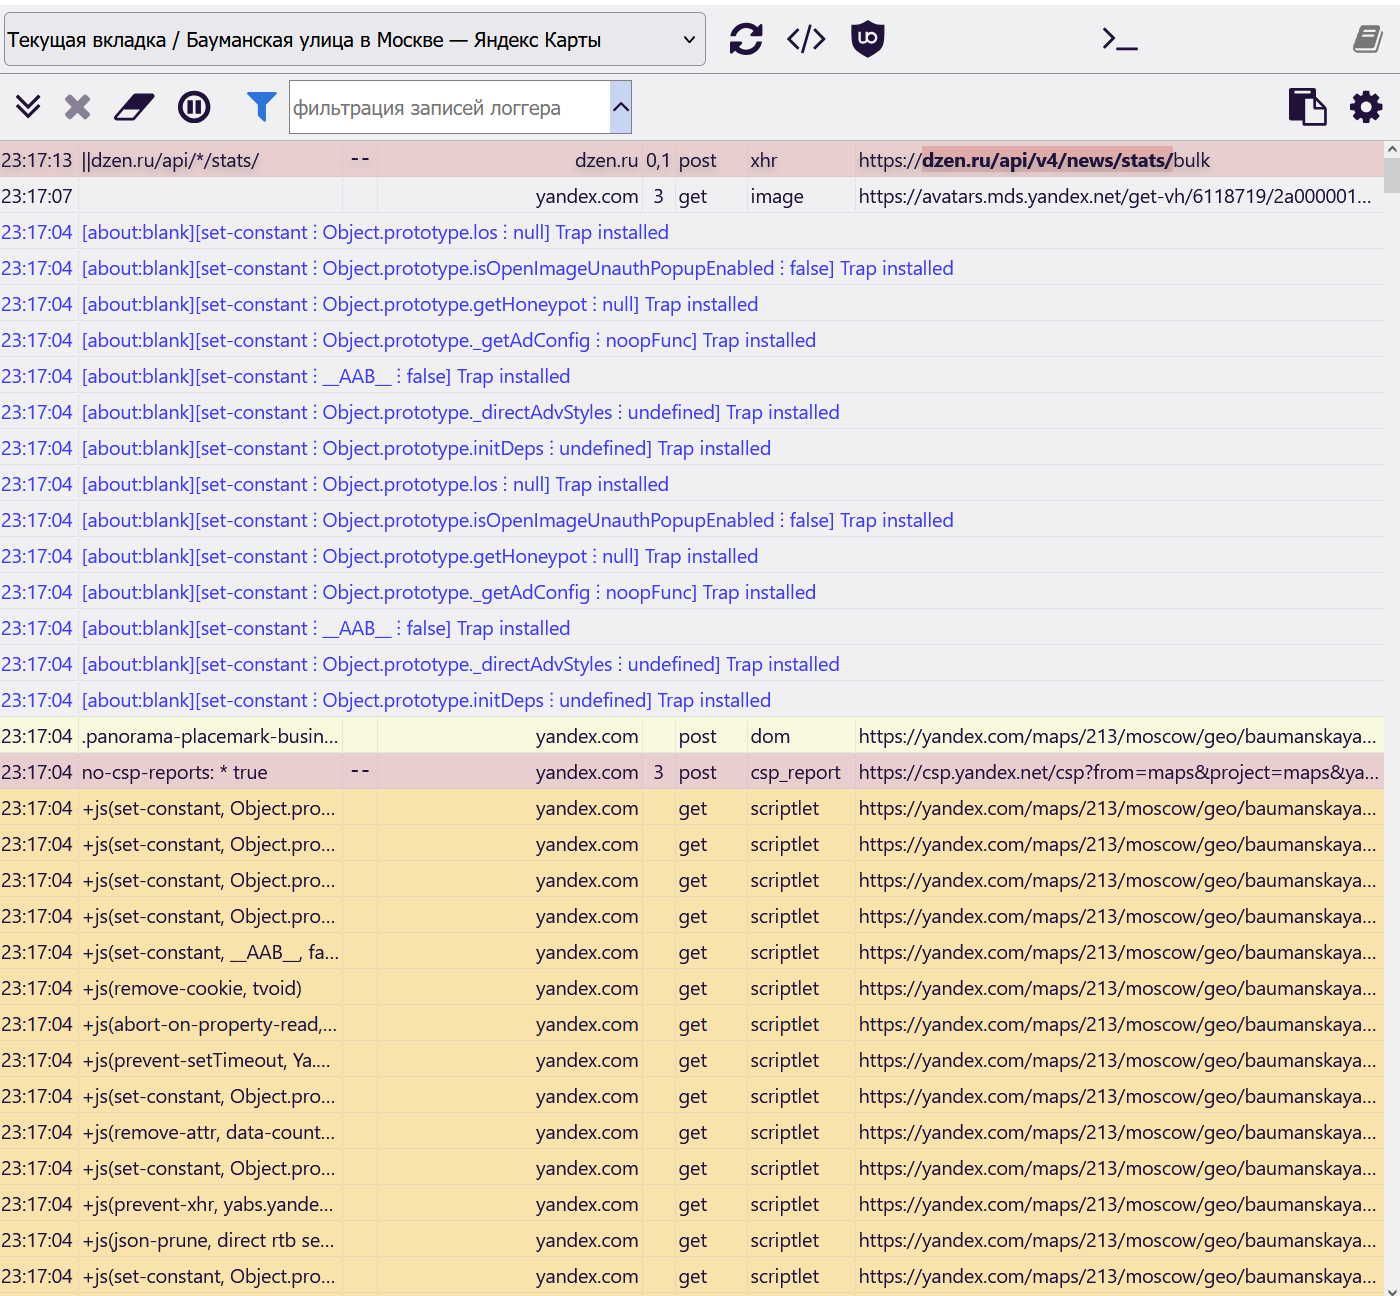Screen dimensions: 1400x1296
Task: Select the 23:17:07 image request row
Action: tap(692, 196)
